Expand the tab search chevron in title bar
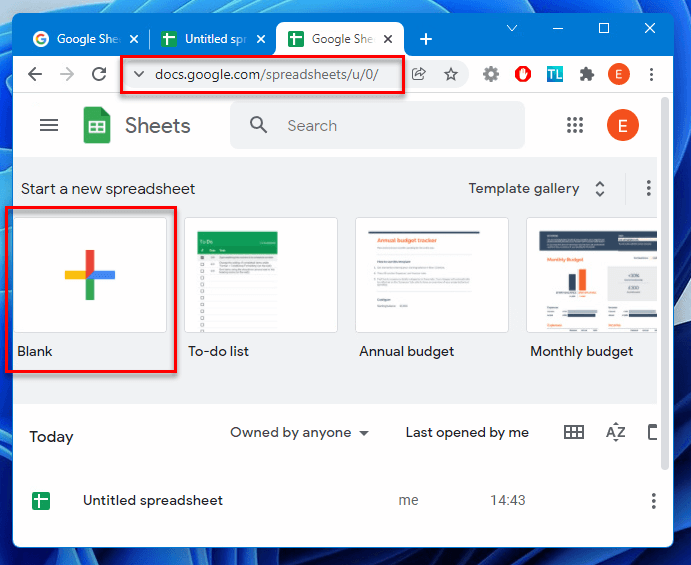The width and height of the screenshot is (691, 565). point(512,28)
